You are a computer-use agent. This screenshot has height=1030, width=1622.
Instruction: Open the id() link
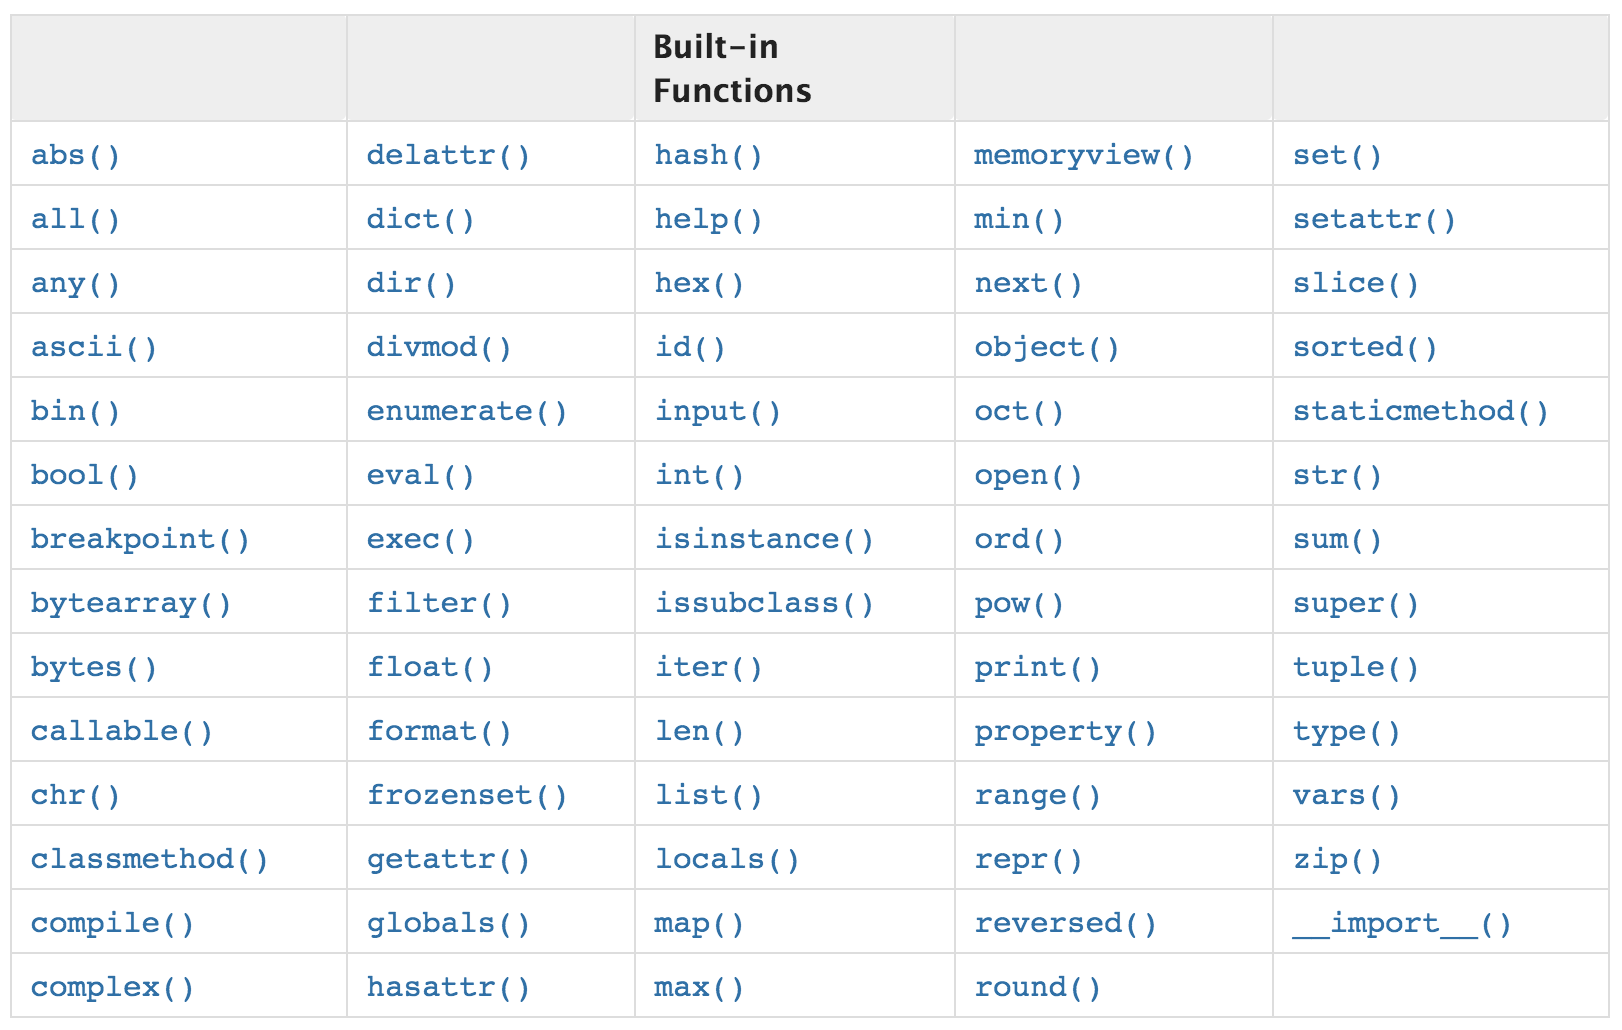point(690,347)
